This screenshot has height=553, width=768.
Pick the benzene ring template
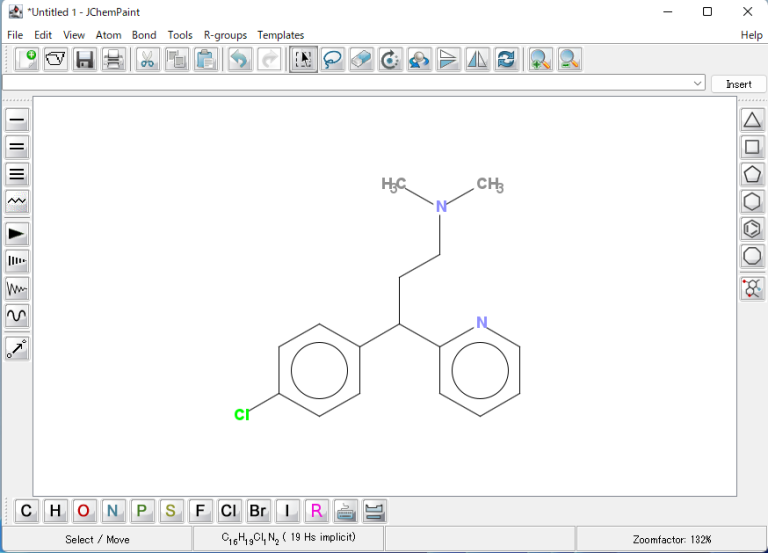click(x=752, y=229)
